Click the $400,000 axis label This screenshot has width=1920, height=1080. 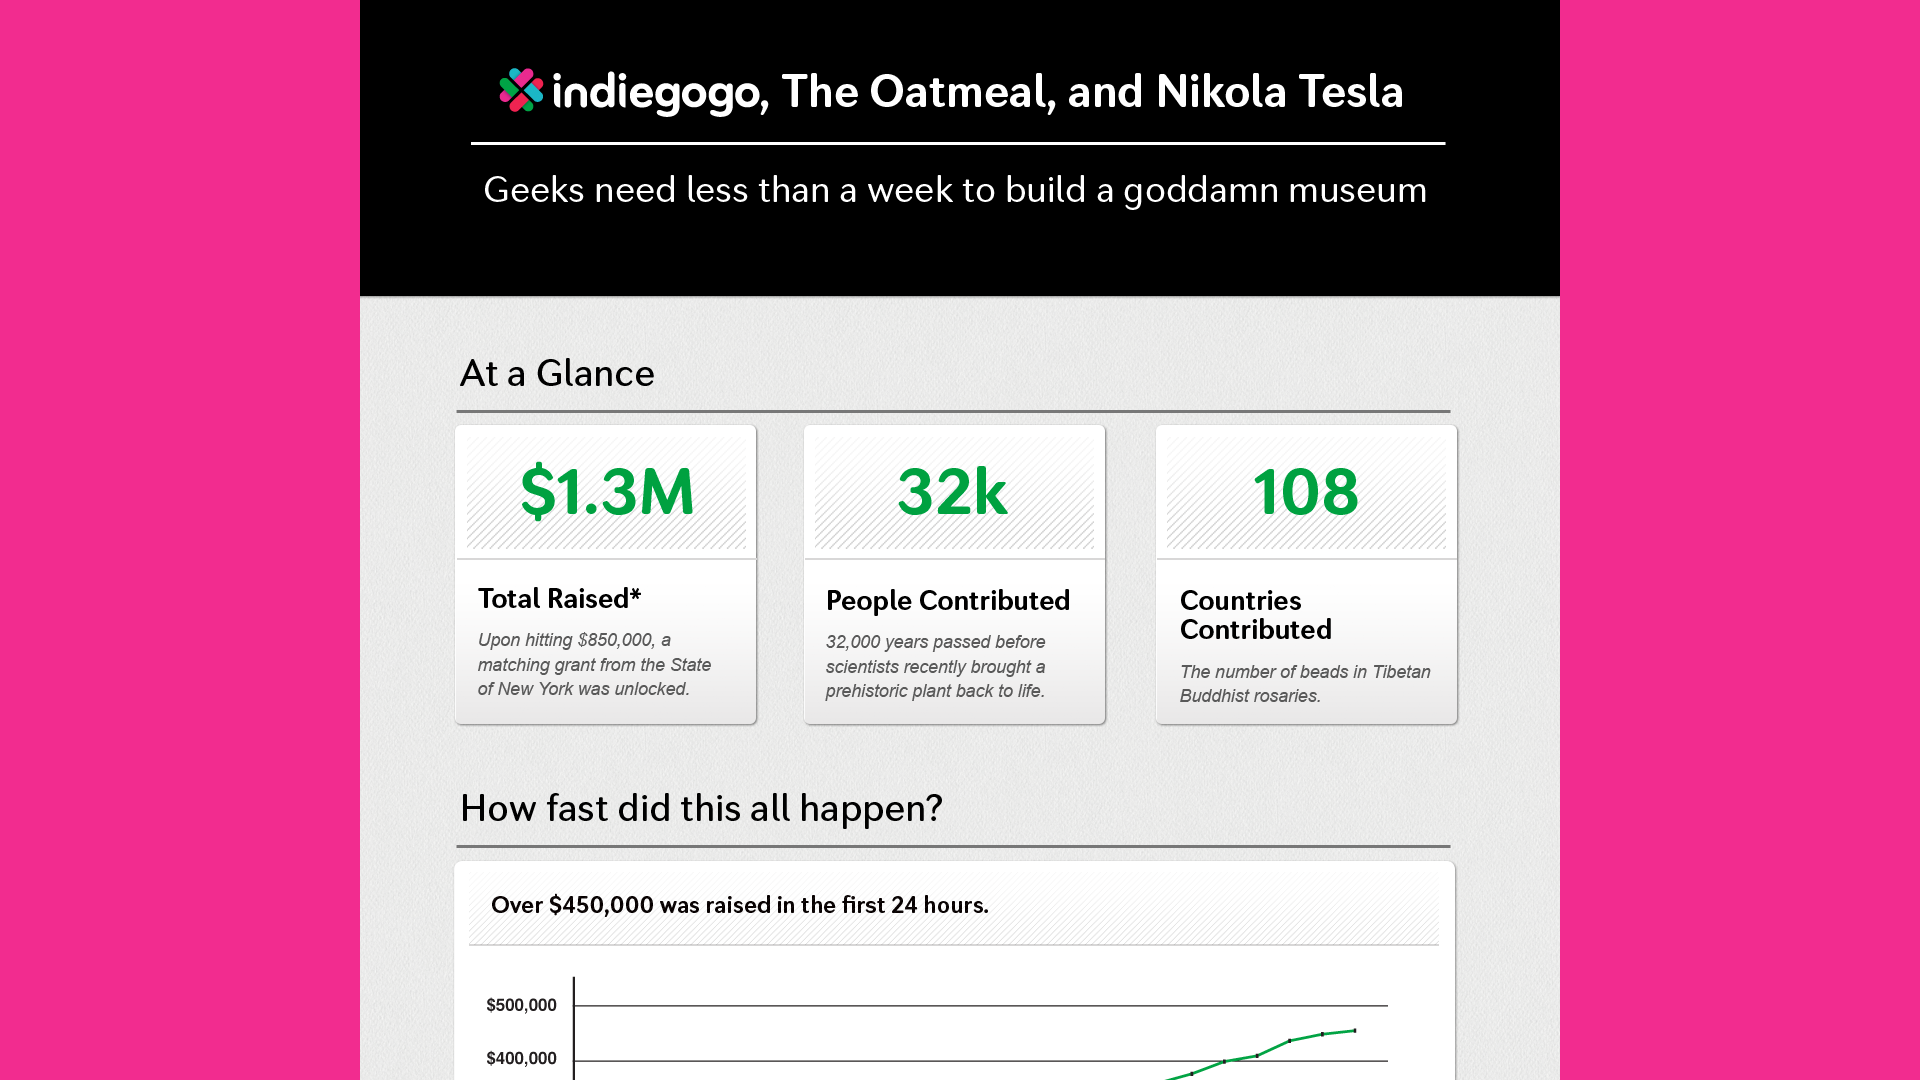[521, 1058]
